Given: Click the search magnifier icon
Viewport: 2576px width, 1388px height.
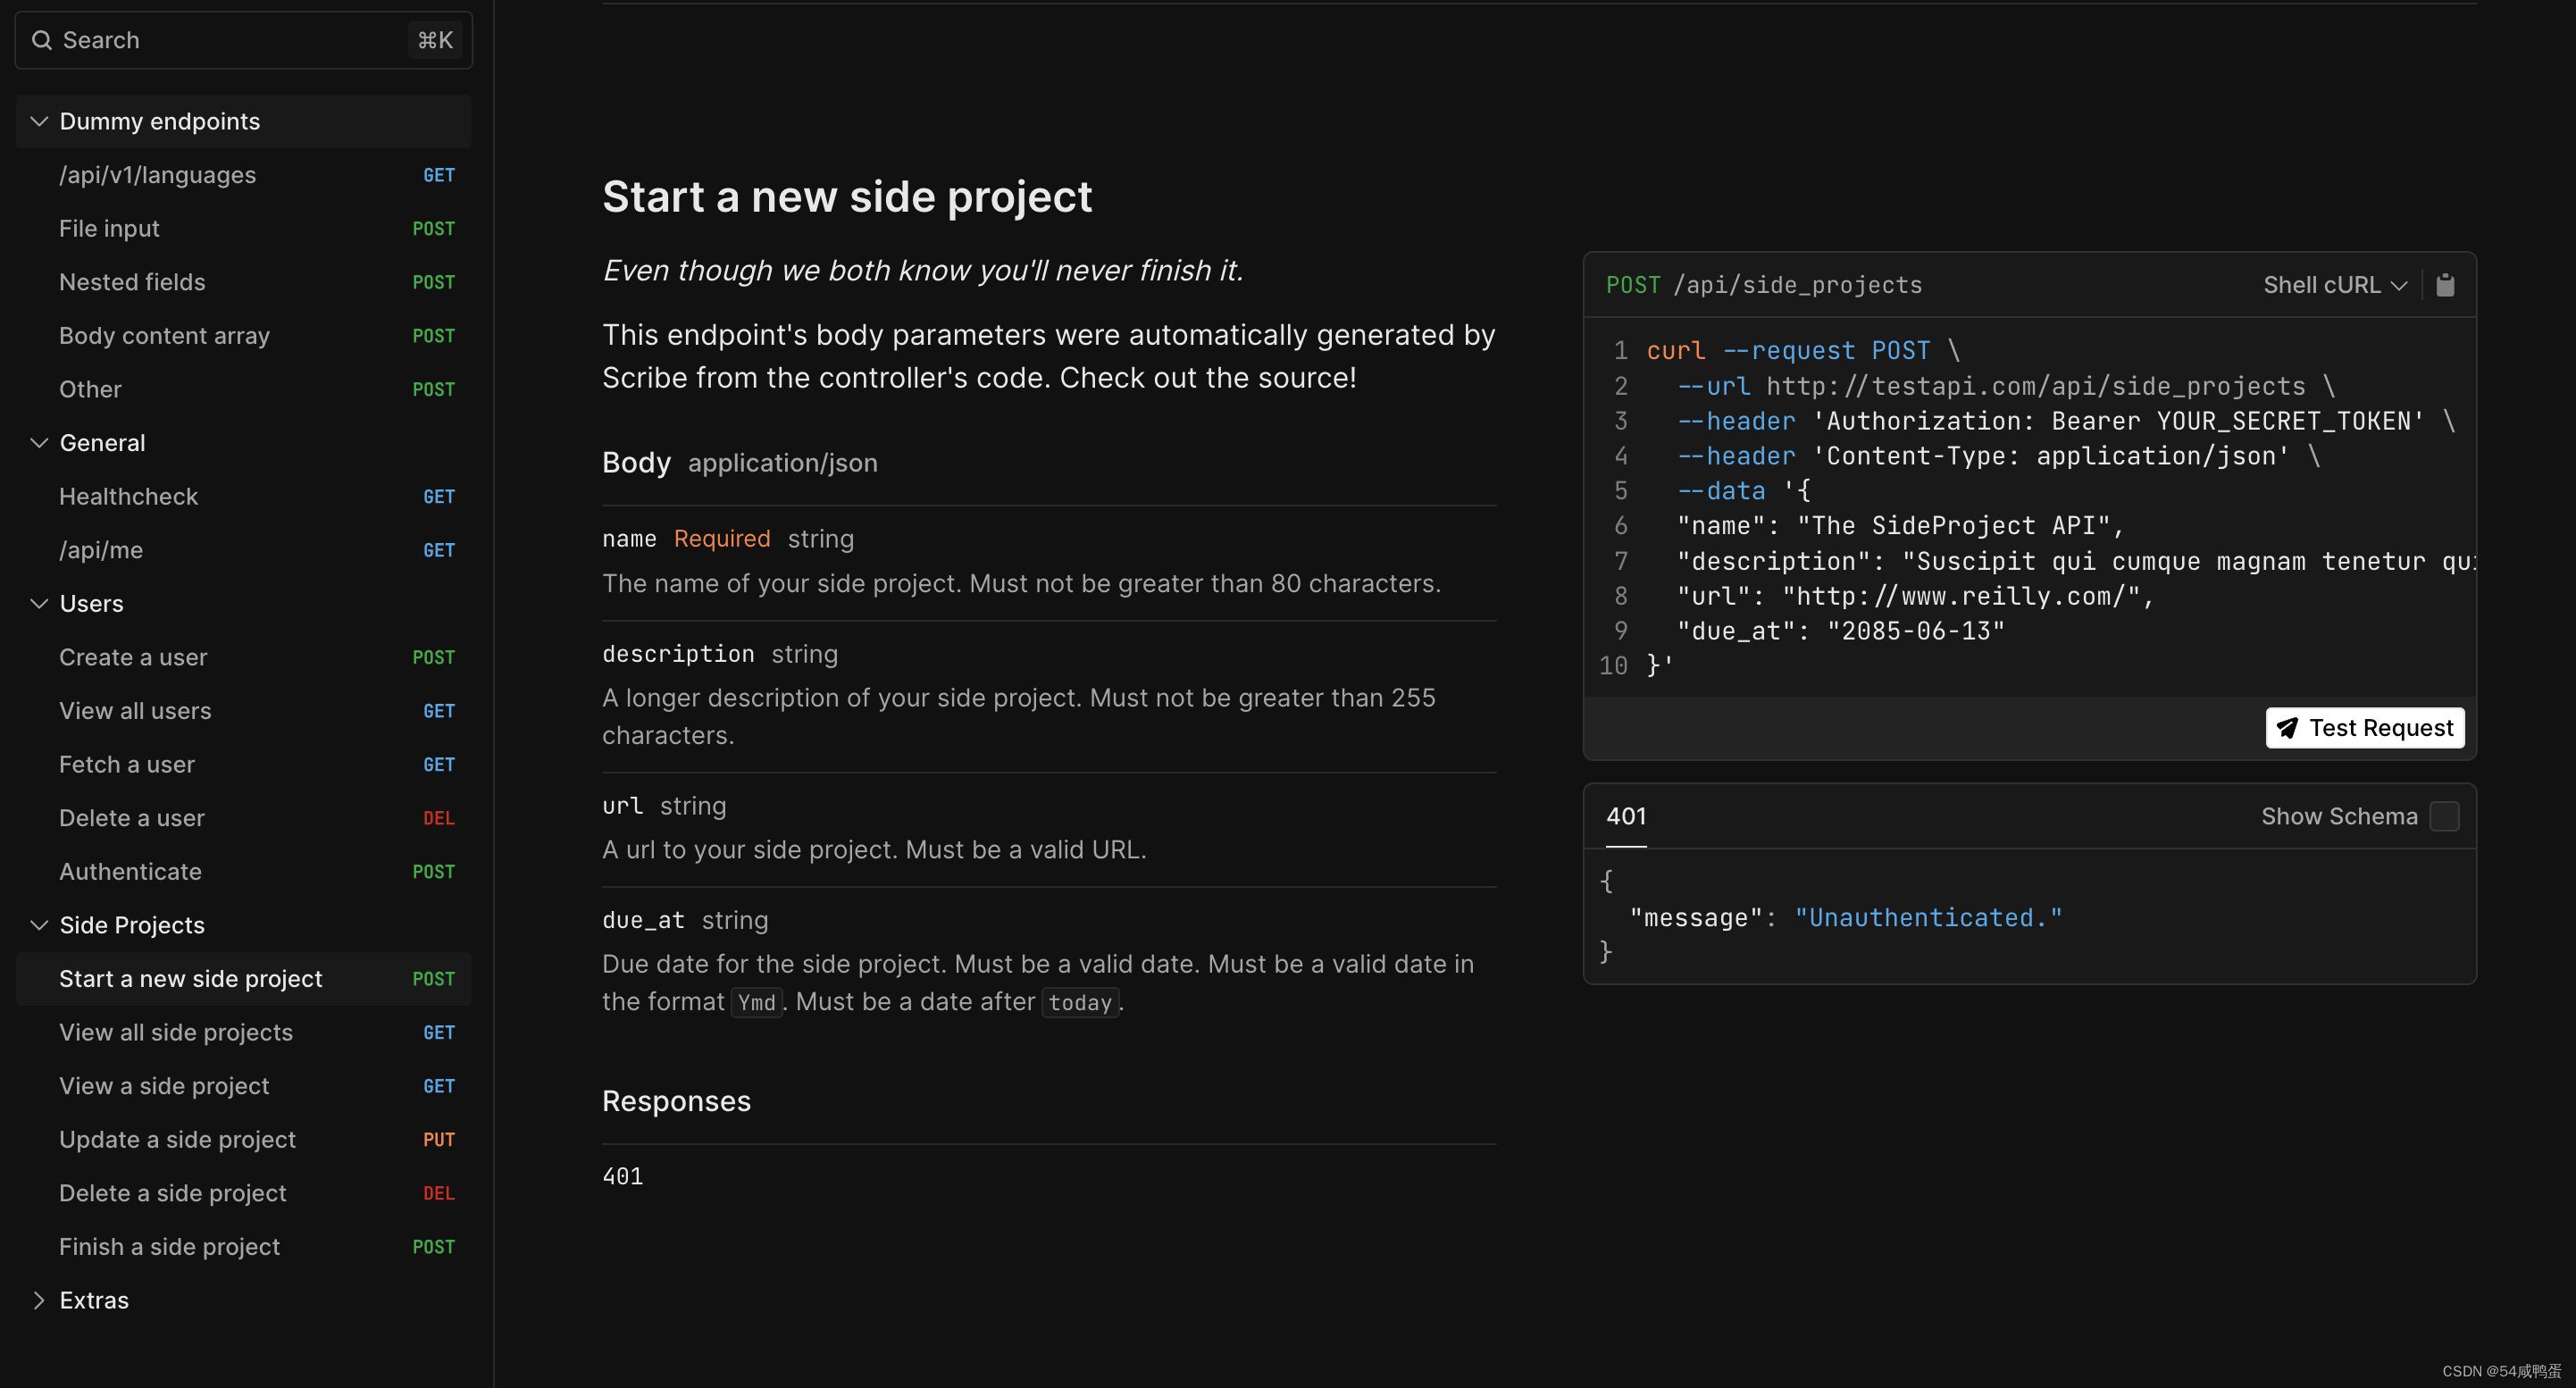Looking at the screenshot, I should (42, 40).
